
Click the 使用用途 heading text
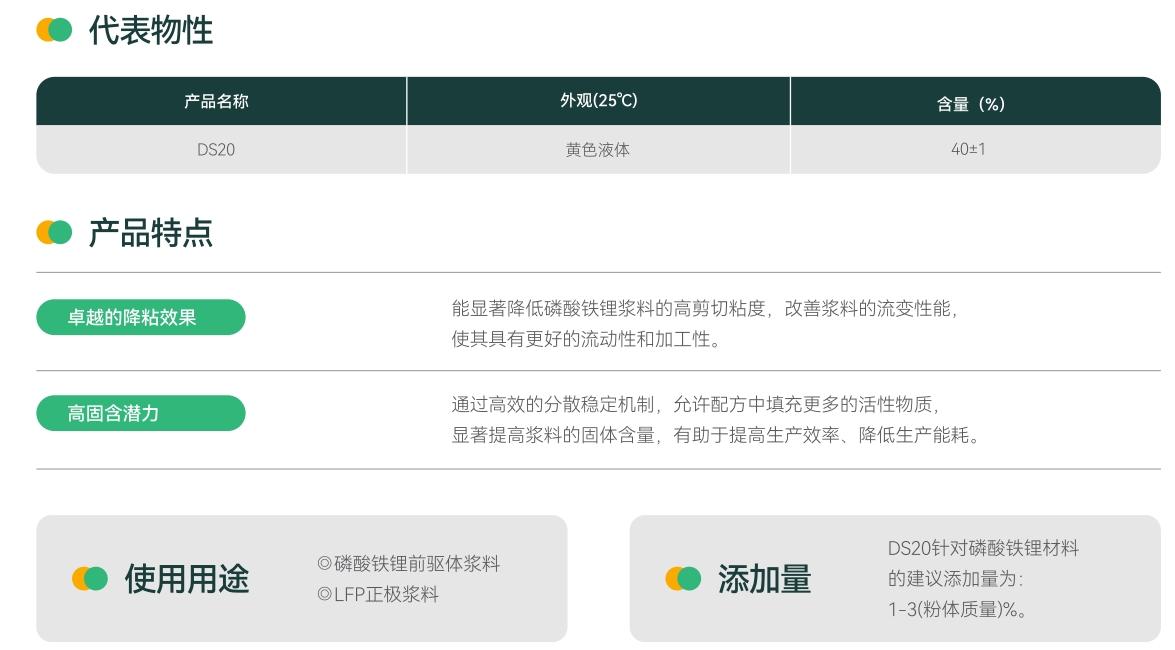coord(187,578)
